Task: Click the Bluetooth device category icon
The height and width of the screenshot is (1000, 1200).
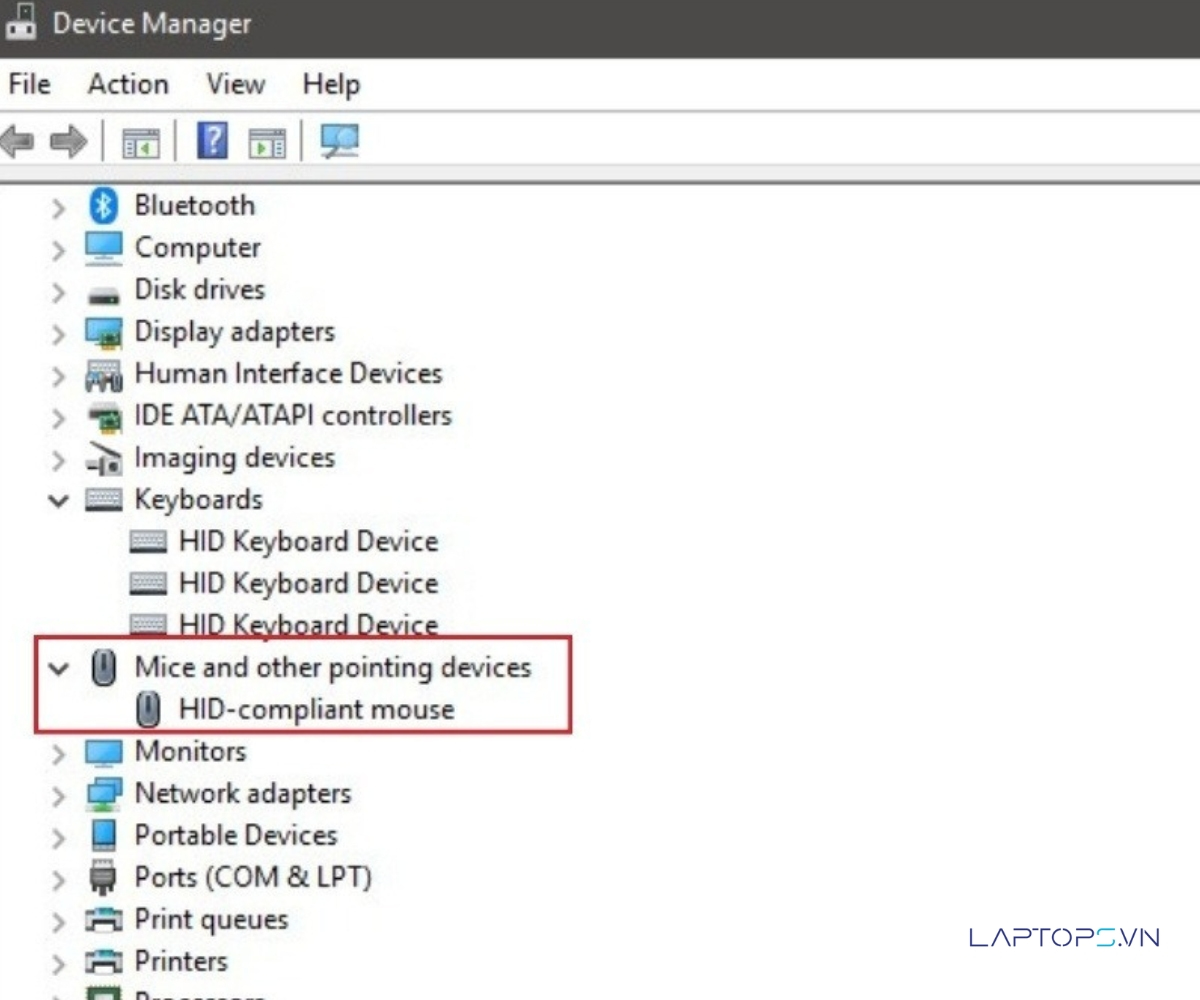Action: pyautogui.click(x=104, y=206)
